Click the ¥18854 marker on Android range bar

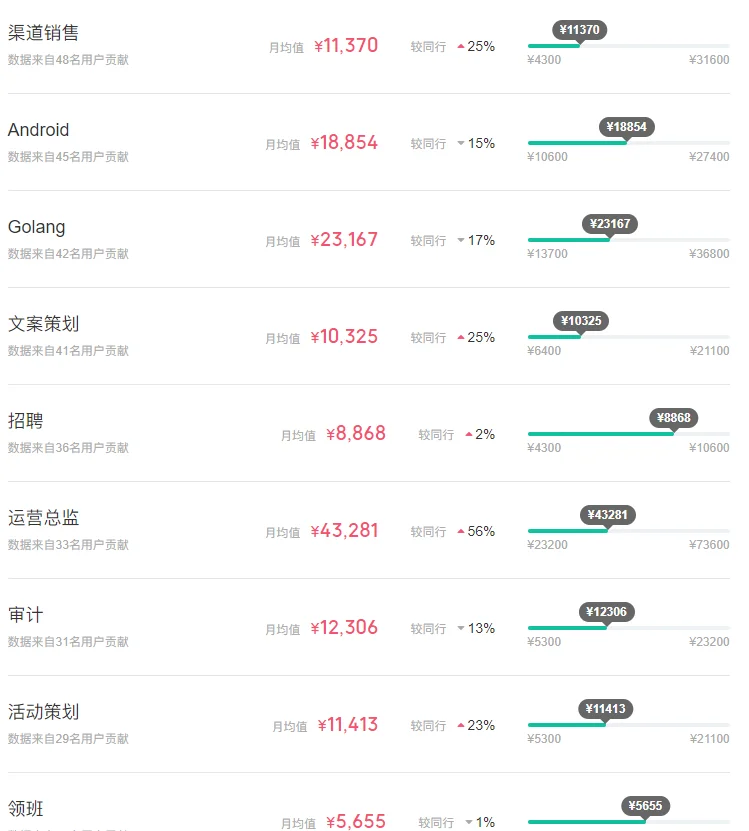(x=627, y=127)
